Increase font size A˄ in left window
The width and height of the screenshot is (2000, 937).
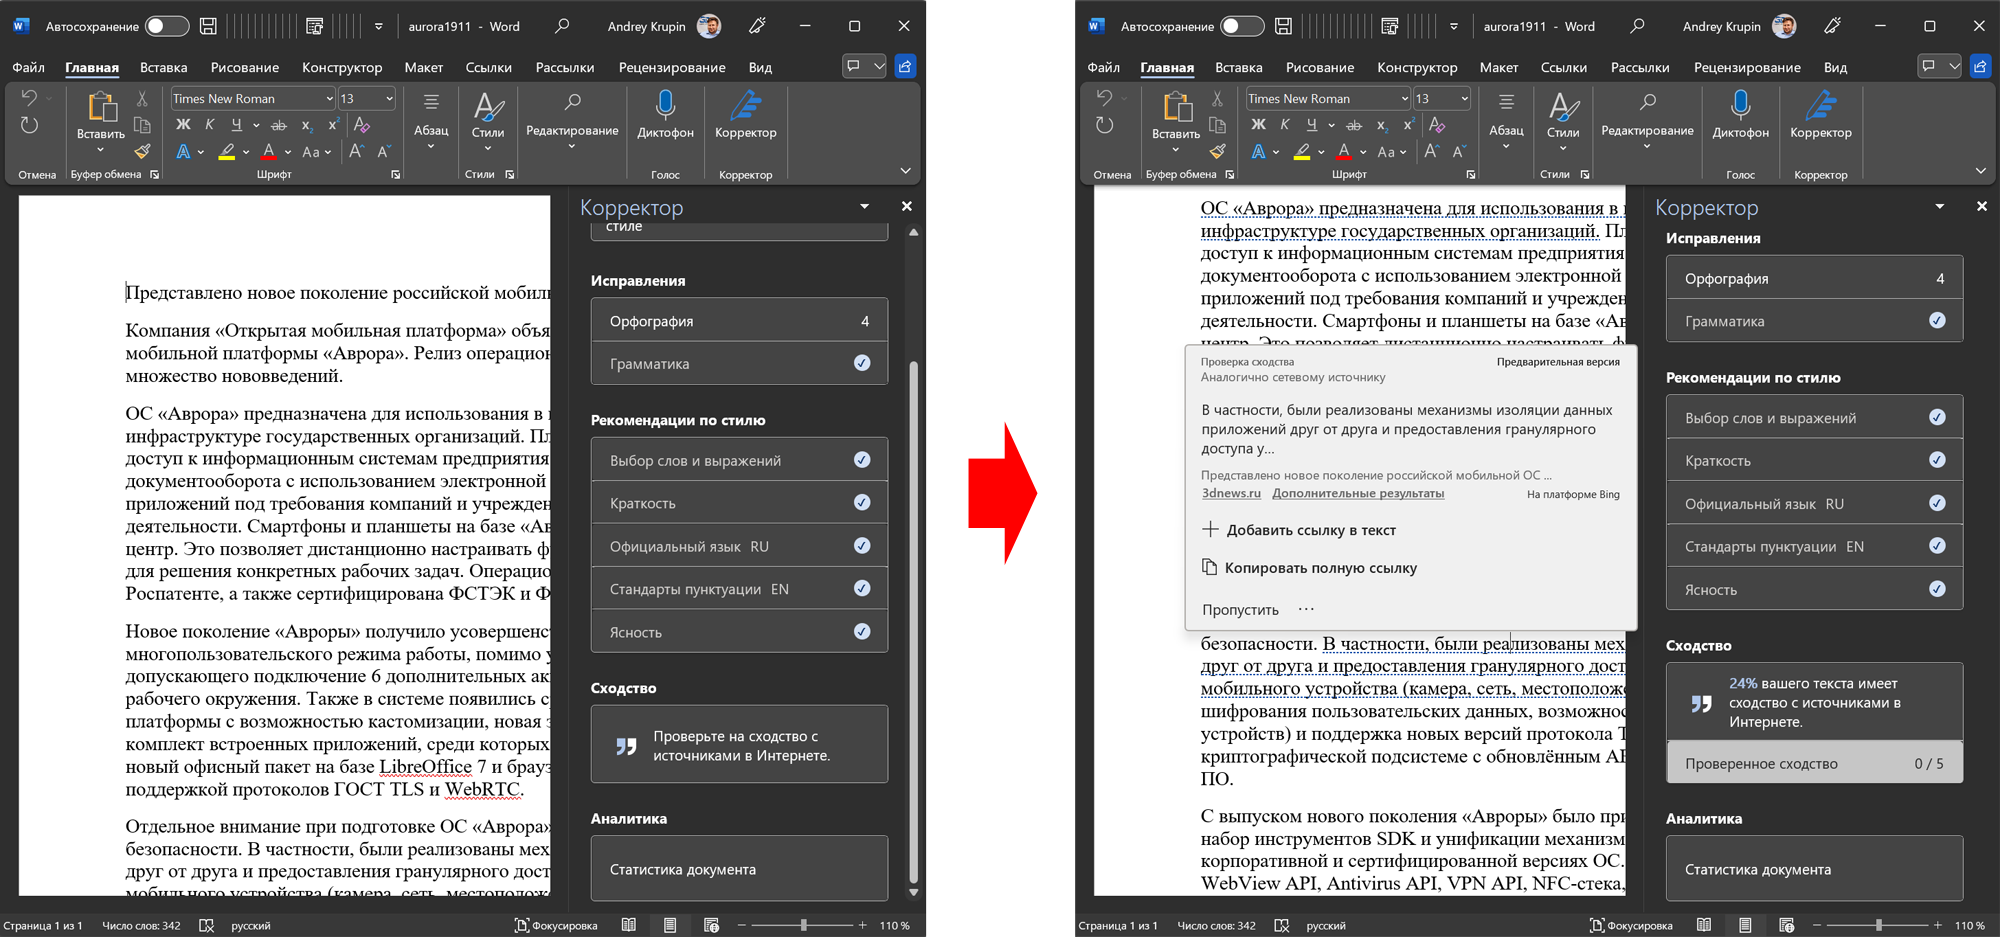coord(356,152)
